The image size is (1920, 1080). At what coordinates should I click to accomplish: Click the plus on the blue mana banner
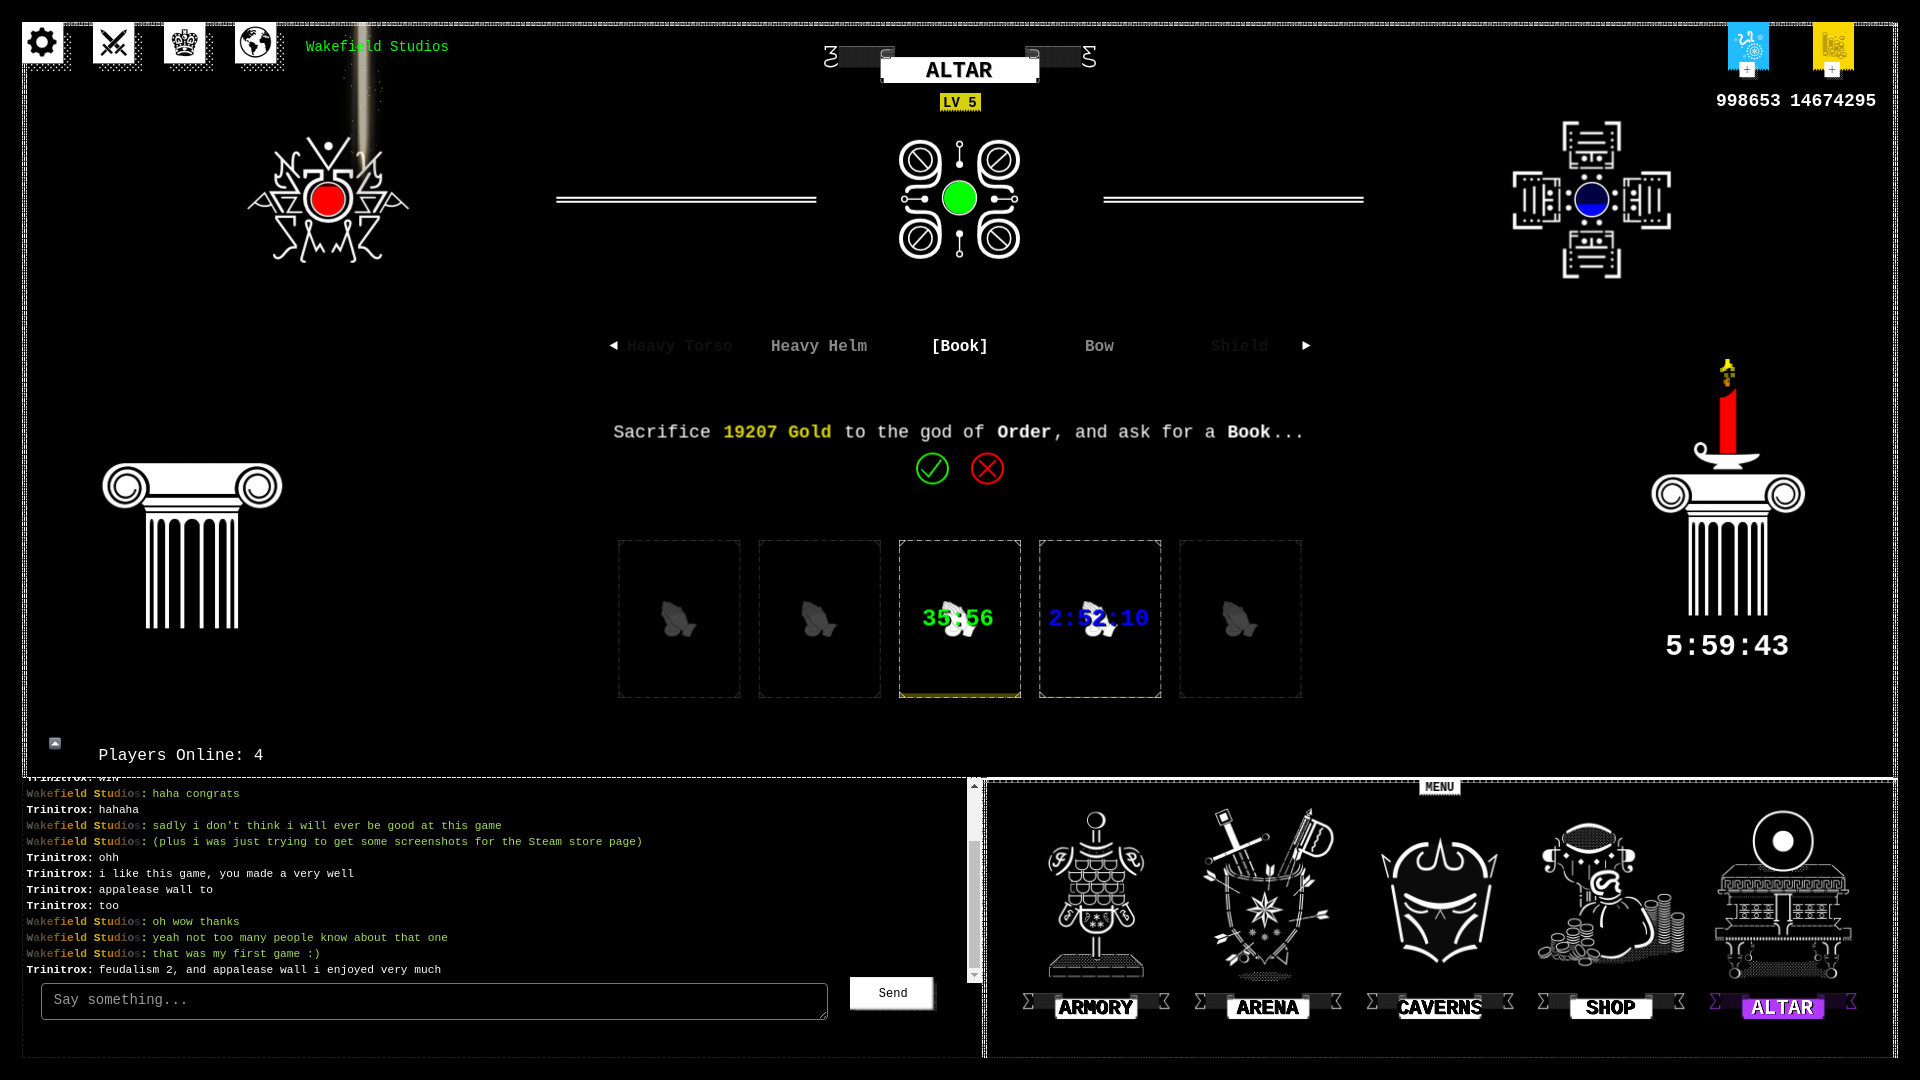pos(1747,70)
